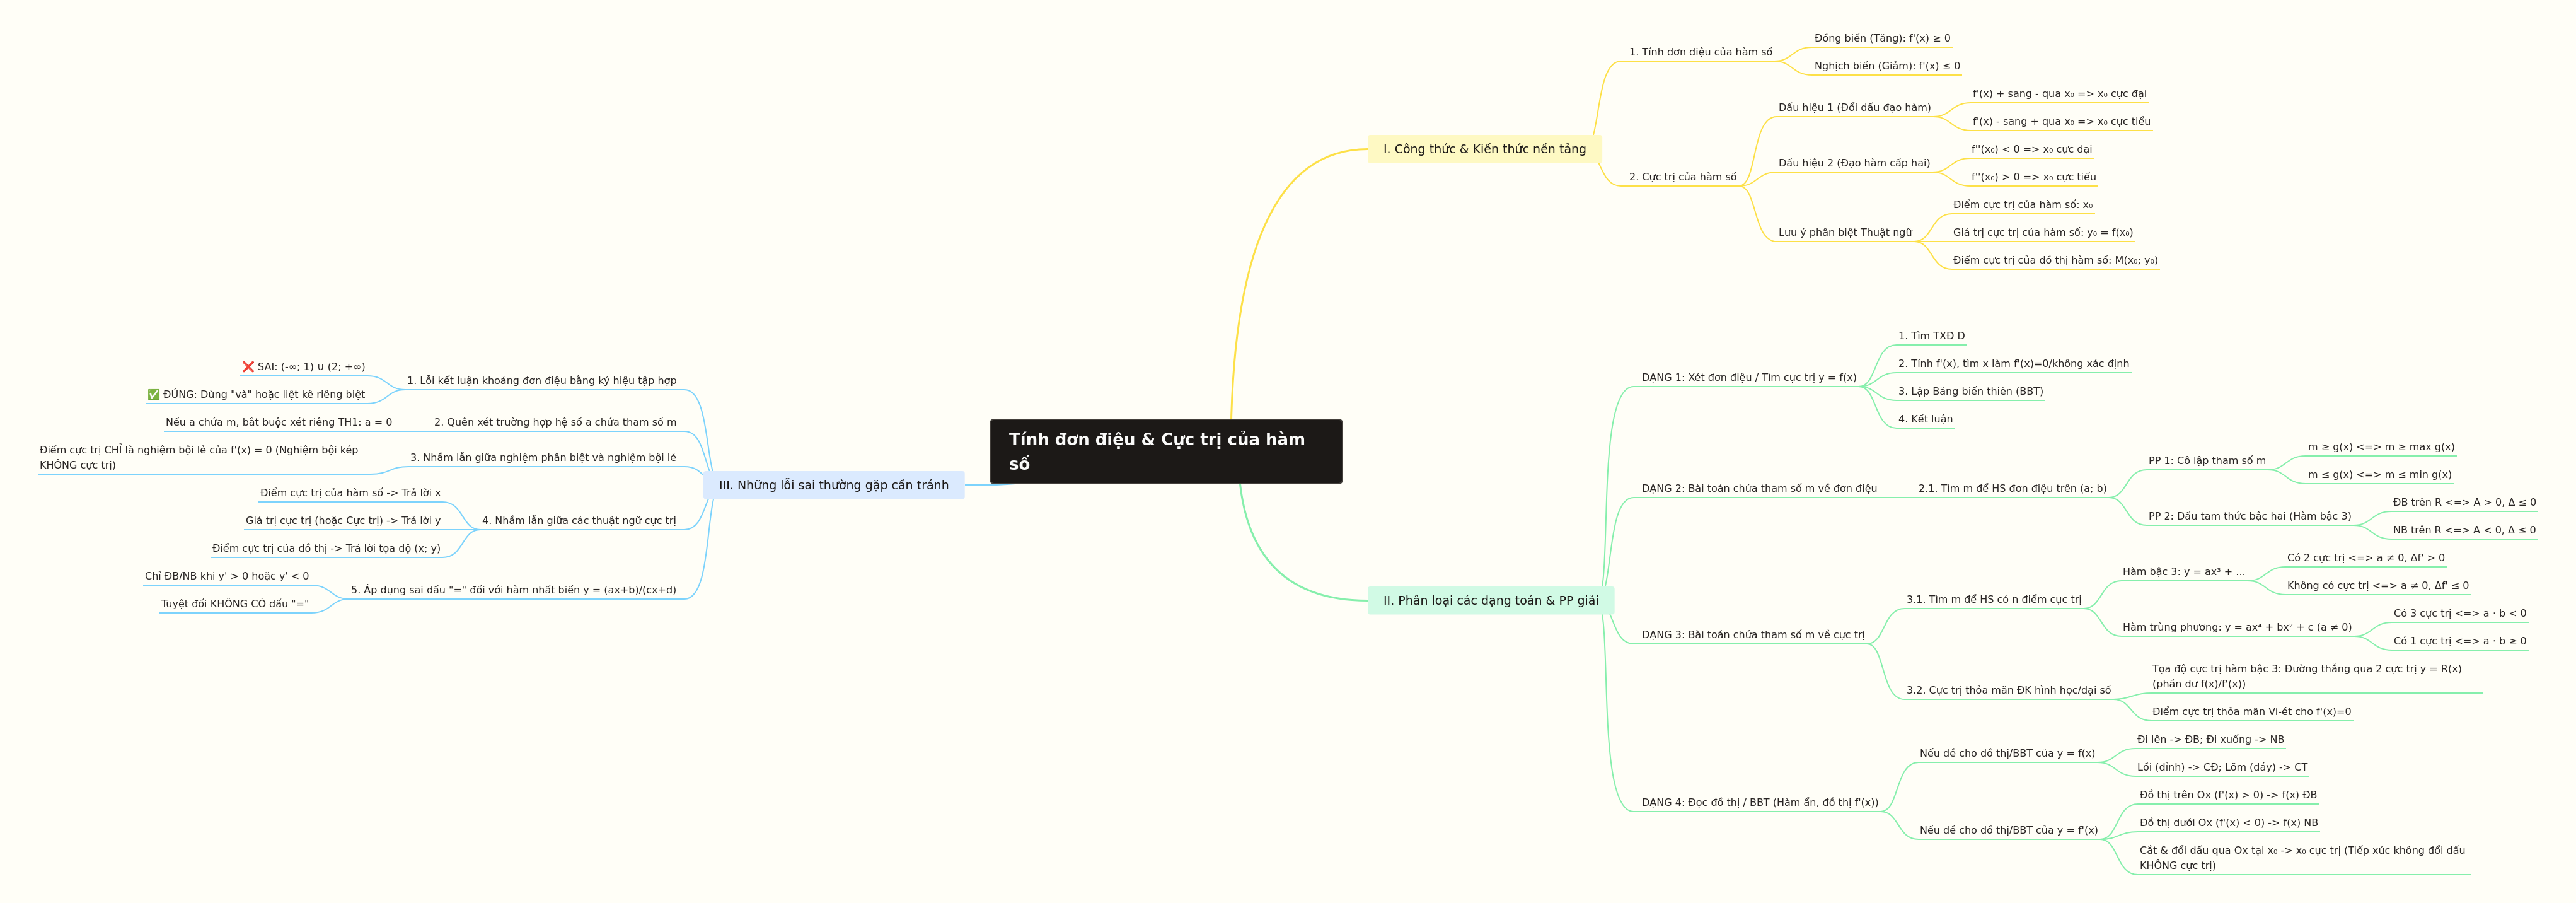Select '3.2. Cực trị thỏa mãn ĐK hình học/đại số'
The width and height of the screenshot is (2576, 903).
click(2008, 690)
